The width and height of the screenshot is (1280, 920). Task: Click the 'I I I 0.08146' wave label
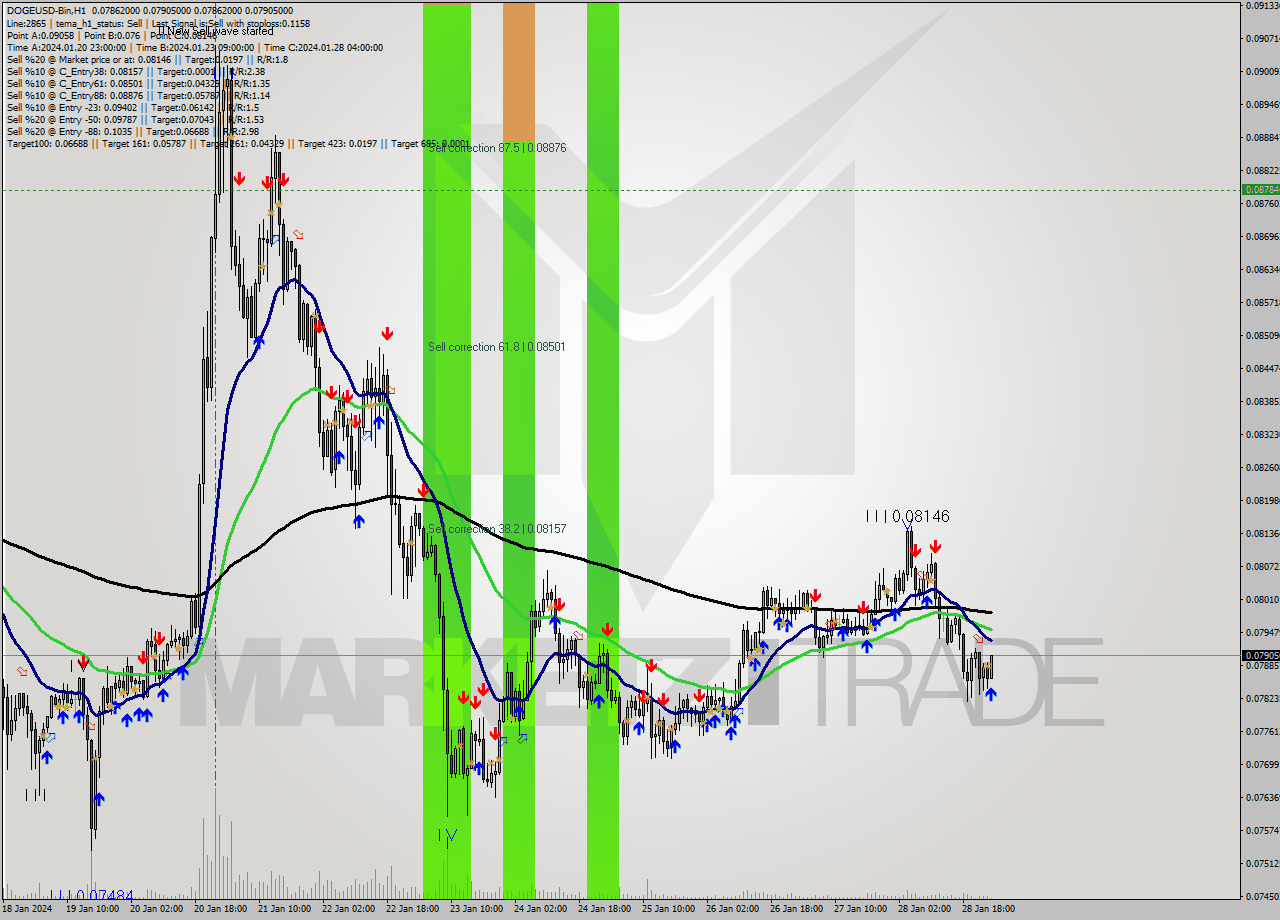coord(907,516)
